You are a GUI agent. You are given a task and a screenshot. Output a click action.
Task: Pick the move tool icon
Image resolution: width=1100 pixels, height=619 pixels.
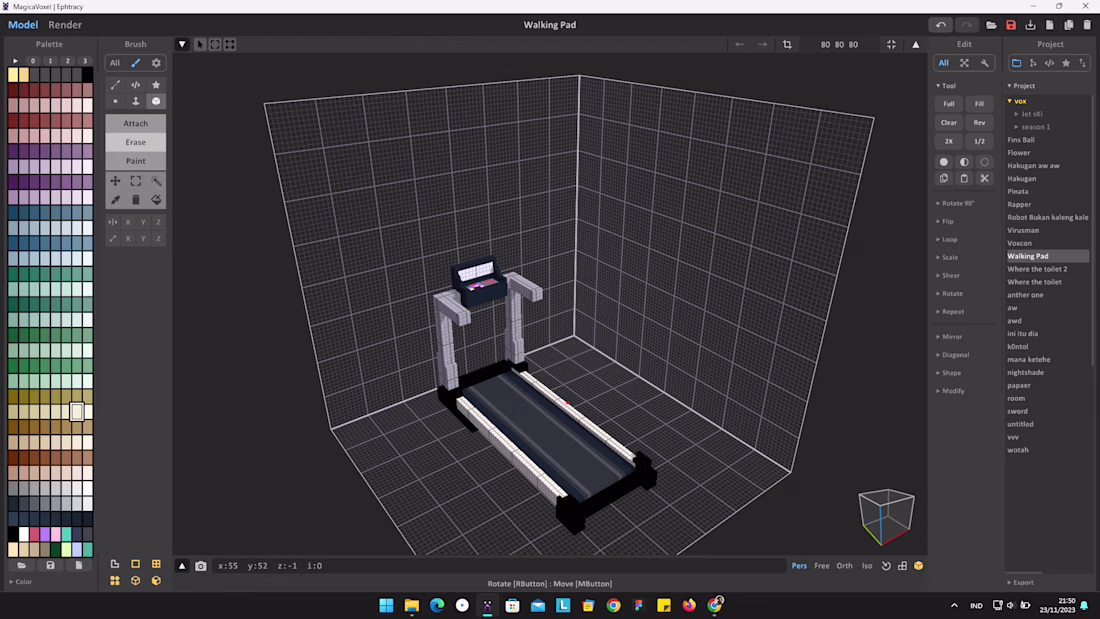115,181
